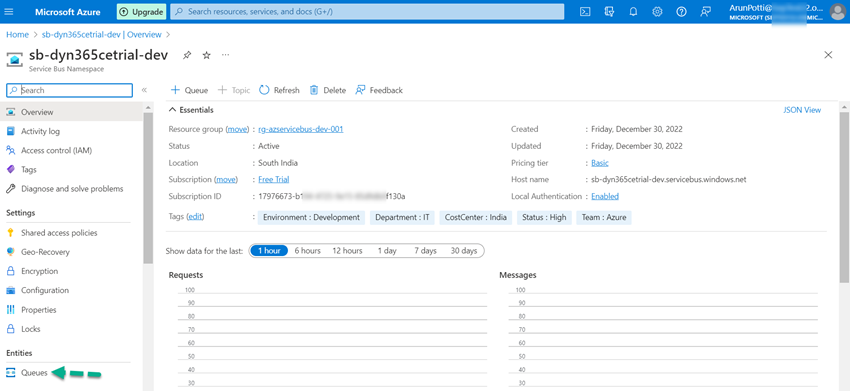
Task: Add a new Queue
Action: pyautogui.click(x=189, y=90)
